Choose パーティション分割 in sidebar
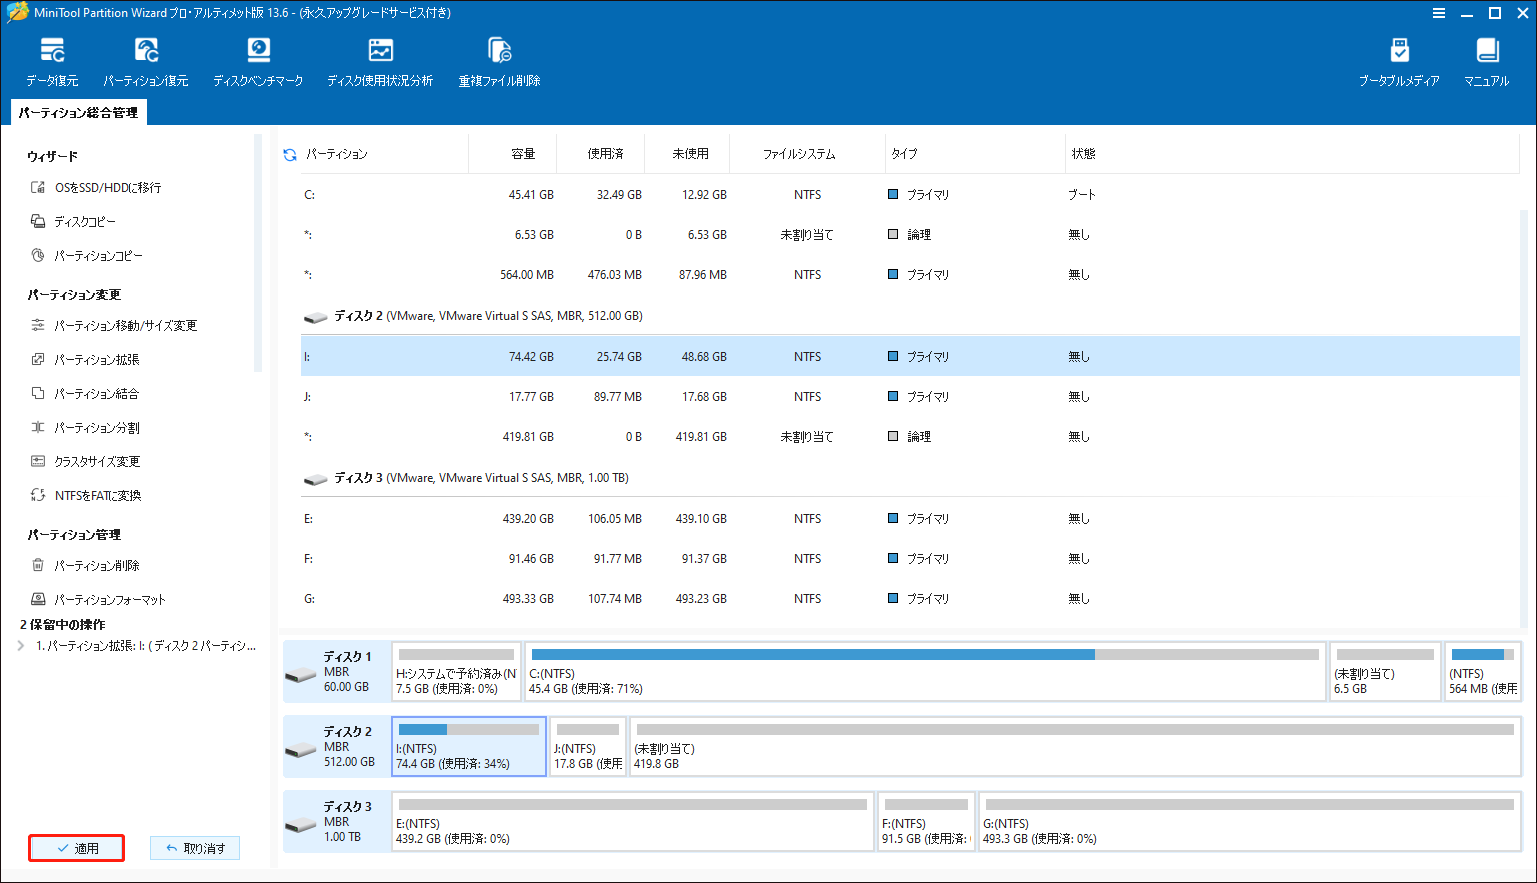 click(85, 427)
